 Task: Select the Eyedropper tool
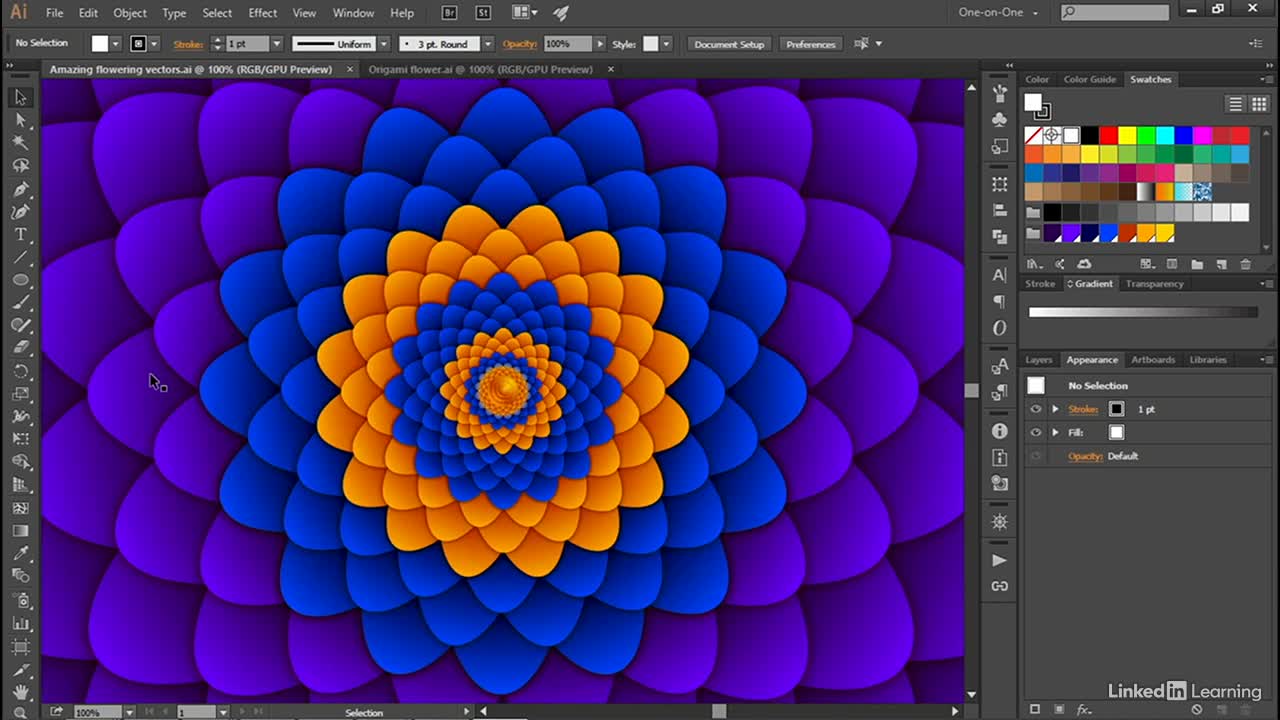[x=21, y=553]
